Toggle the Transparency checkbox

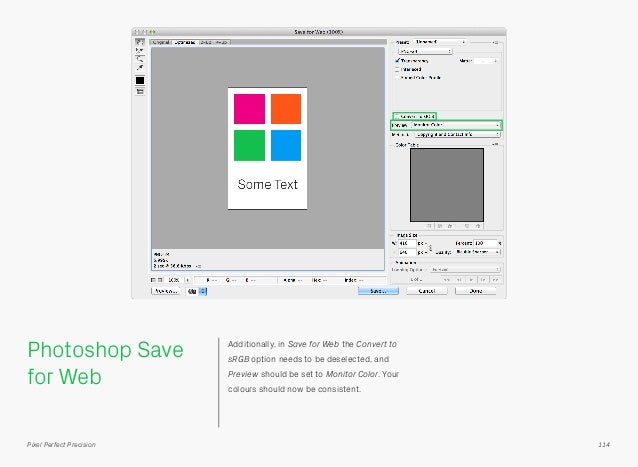pyautogui.click(x=398, y=60)
